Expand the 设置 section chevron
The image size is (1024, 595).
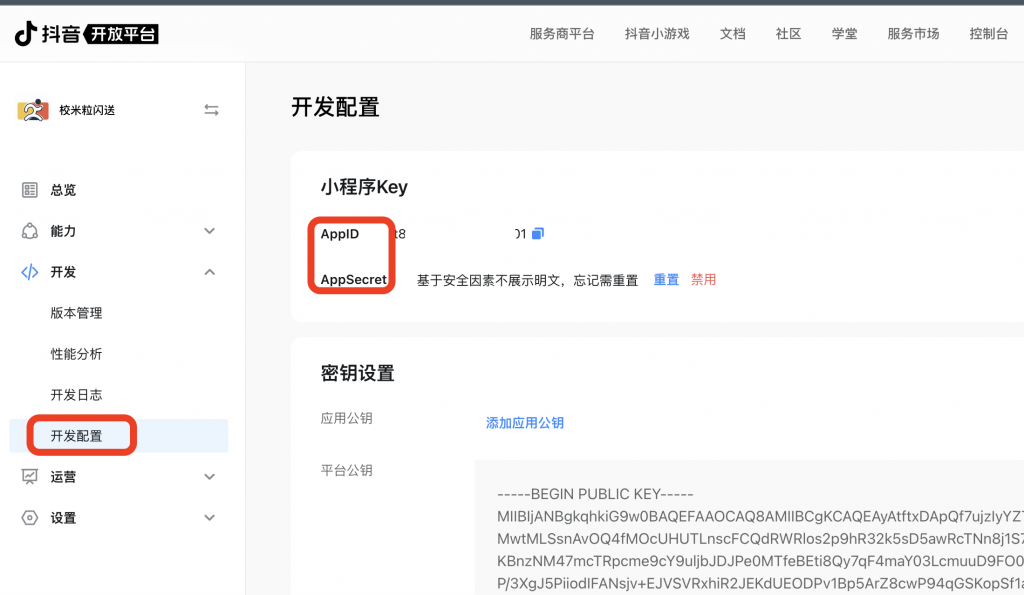pos(210,518)
